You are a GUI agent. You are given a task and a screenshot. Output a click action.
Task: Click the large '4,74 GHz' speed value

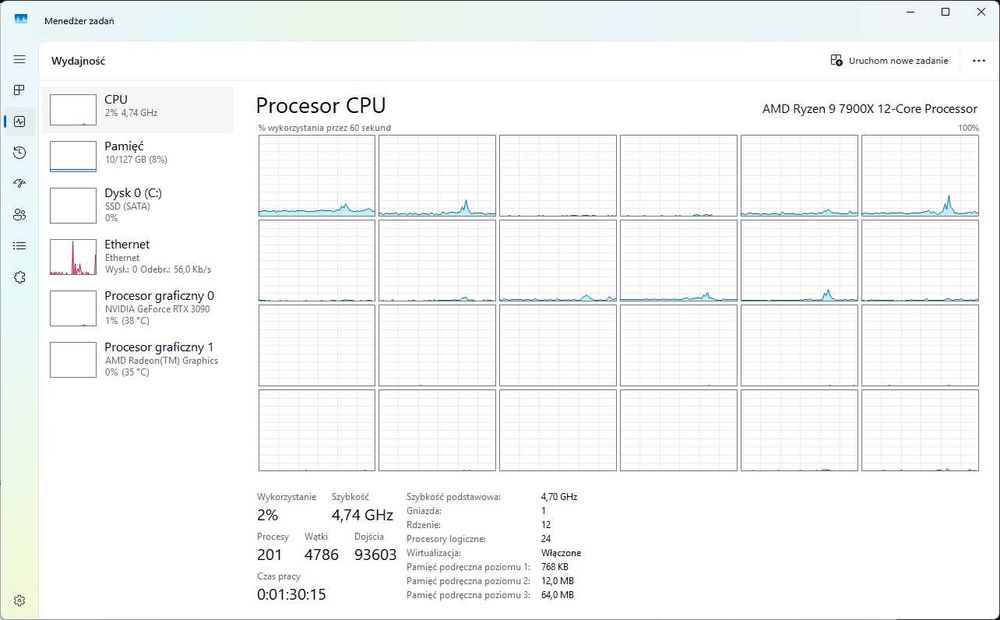pyautogui.click(x=362, y=515)
